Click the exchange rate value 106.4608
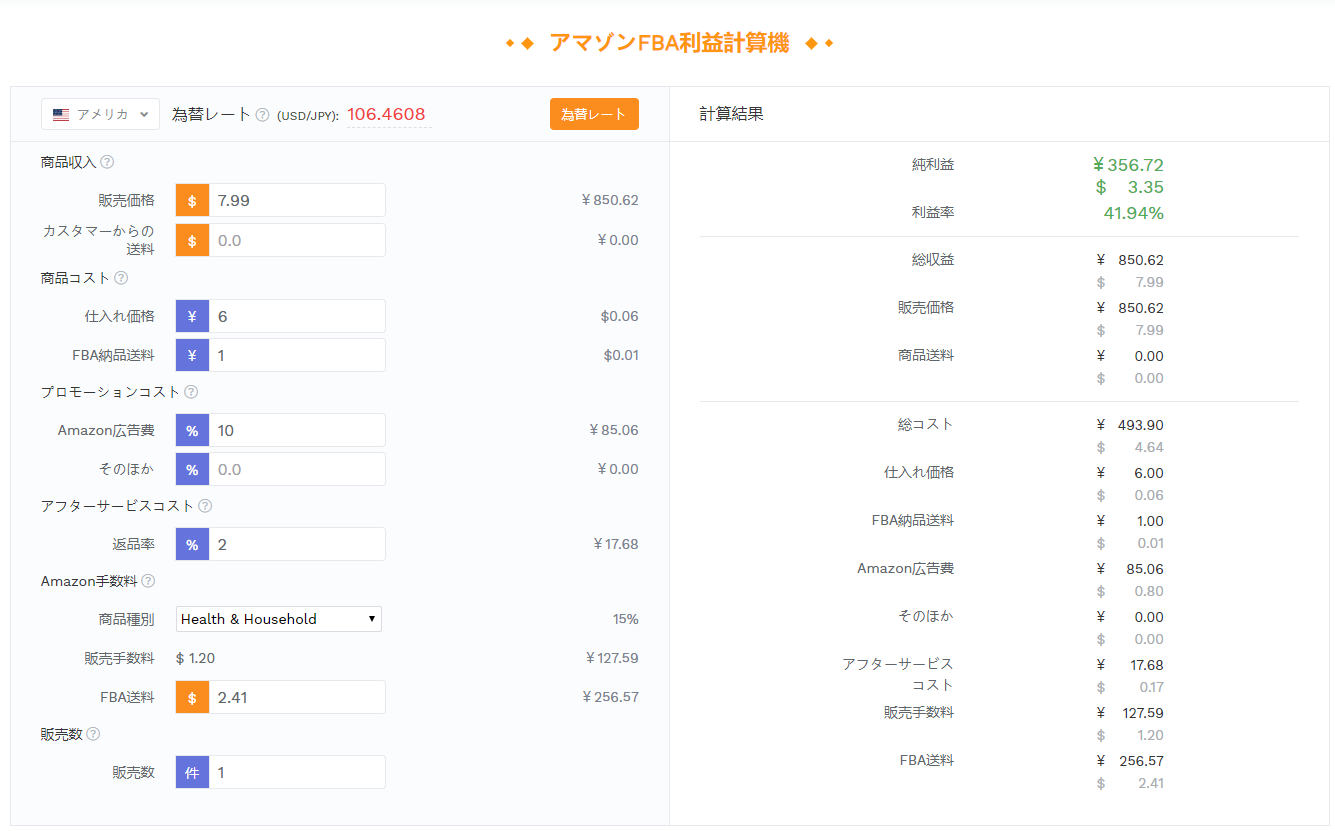Image resolution: width=1335 pixels, height=831 pixels. coord(389,114)
